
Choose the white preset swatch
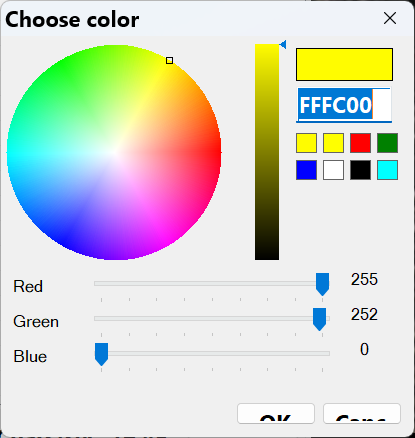click(x=333, y=170)
